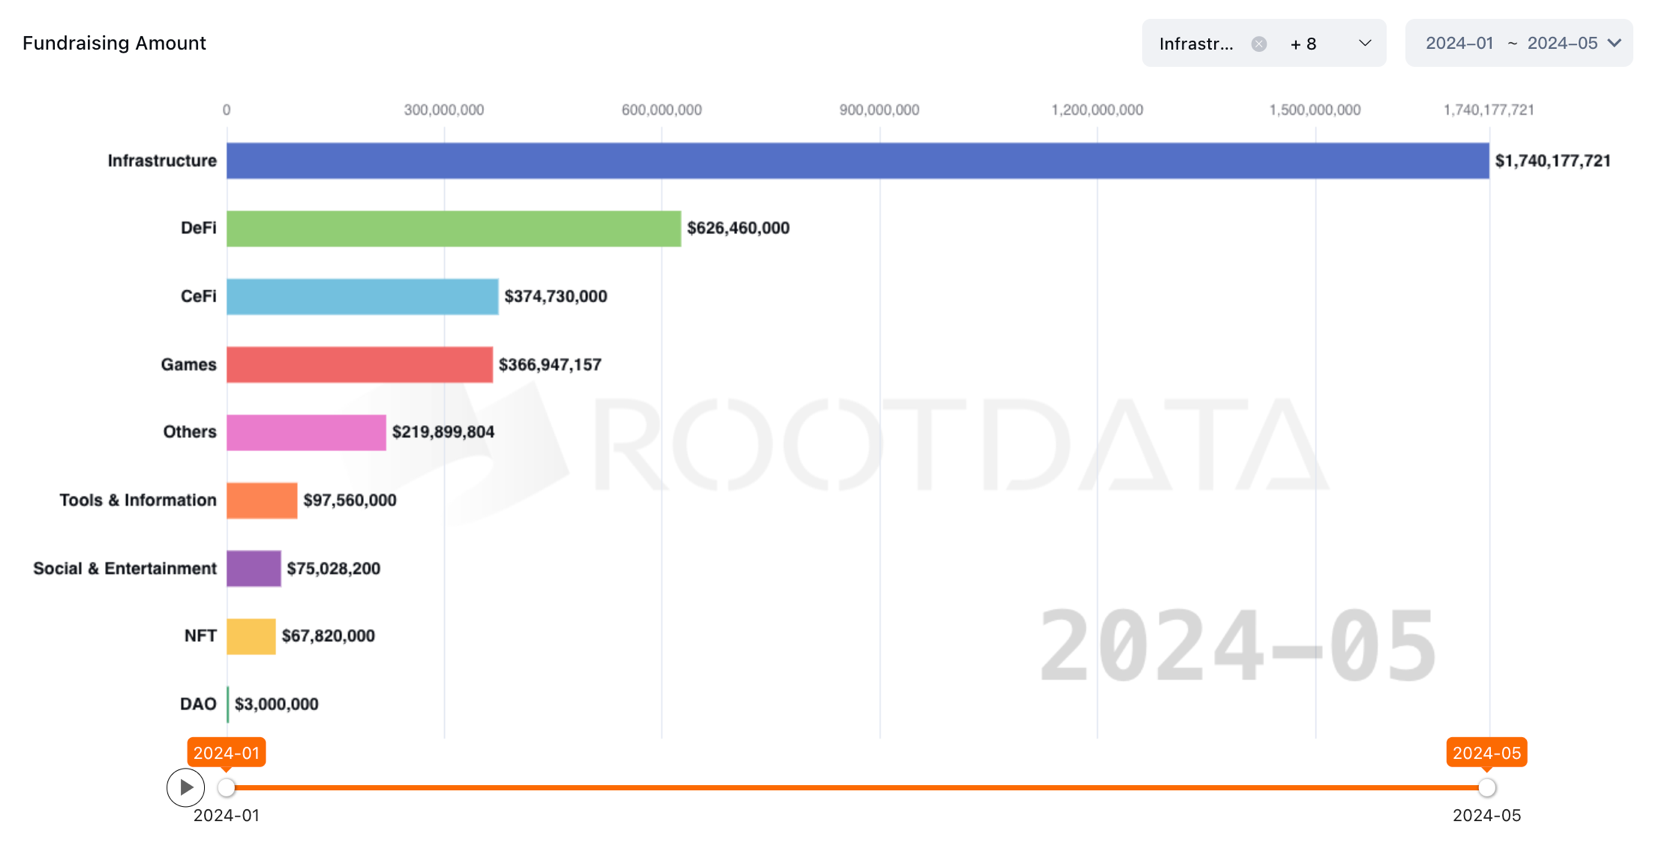Click the Fundraising Amount title
The height and width of the screenshot is (844, 1654).
(x=114, y=43)
